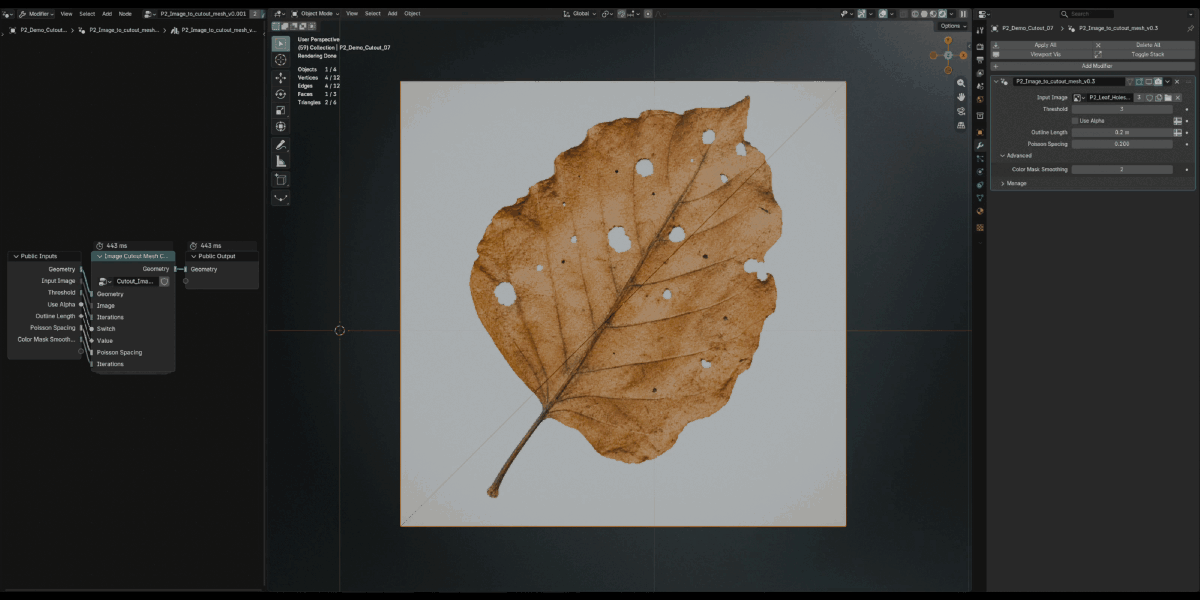This screenshot has height=600, width=1200.
Task: Select the Annotate tool
Action: pos(280,145)
